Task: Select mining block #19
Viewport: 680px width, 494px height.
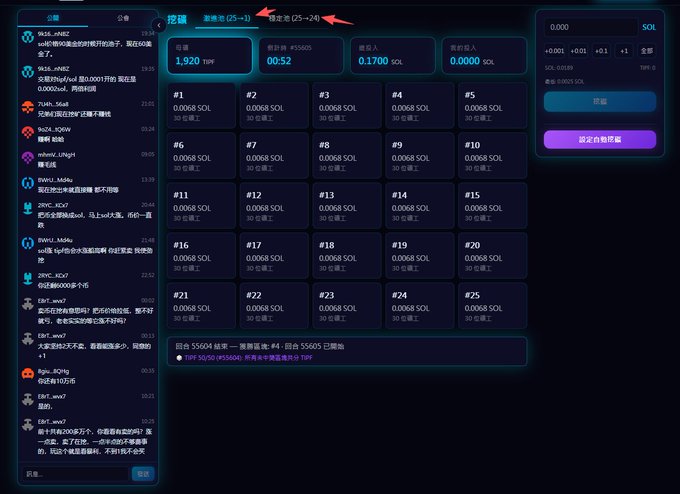Action: pyautogui.click(x=420, y=256)
